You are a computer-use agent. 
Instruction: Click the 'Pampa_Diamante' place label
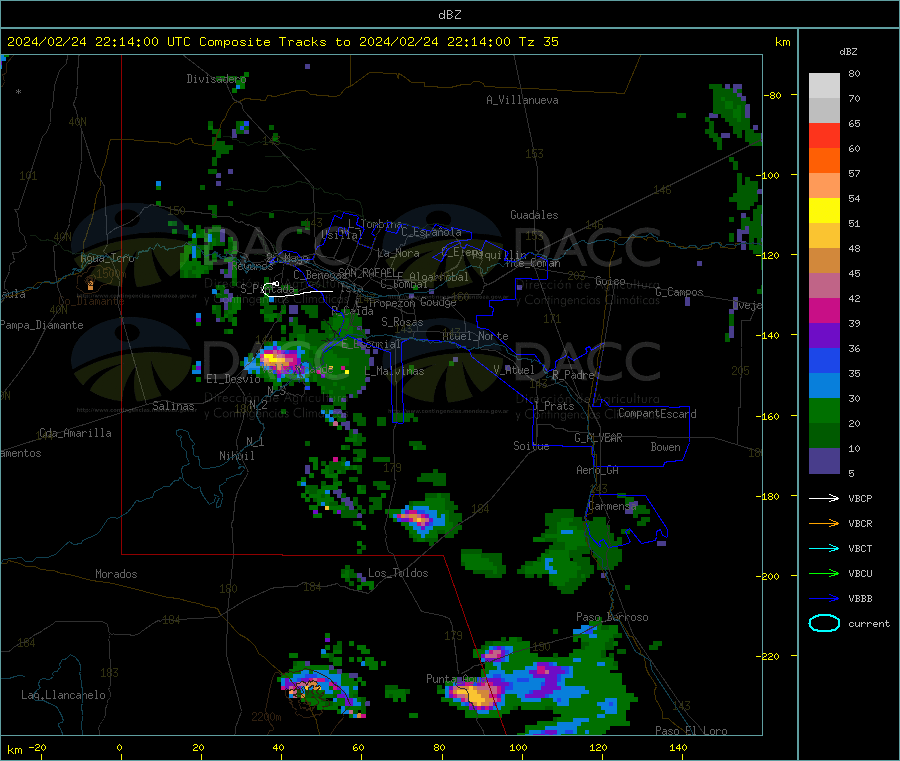click(42, 325)
